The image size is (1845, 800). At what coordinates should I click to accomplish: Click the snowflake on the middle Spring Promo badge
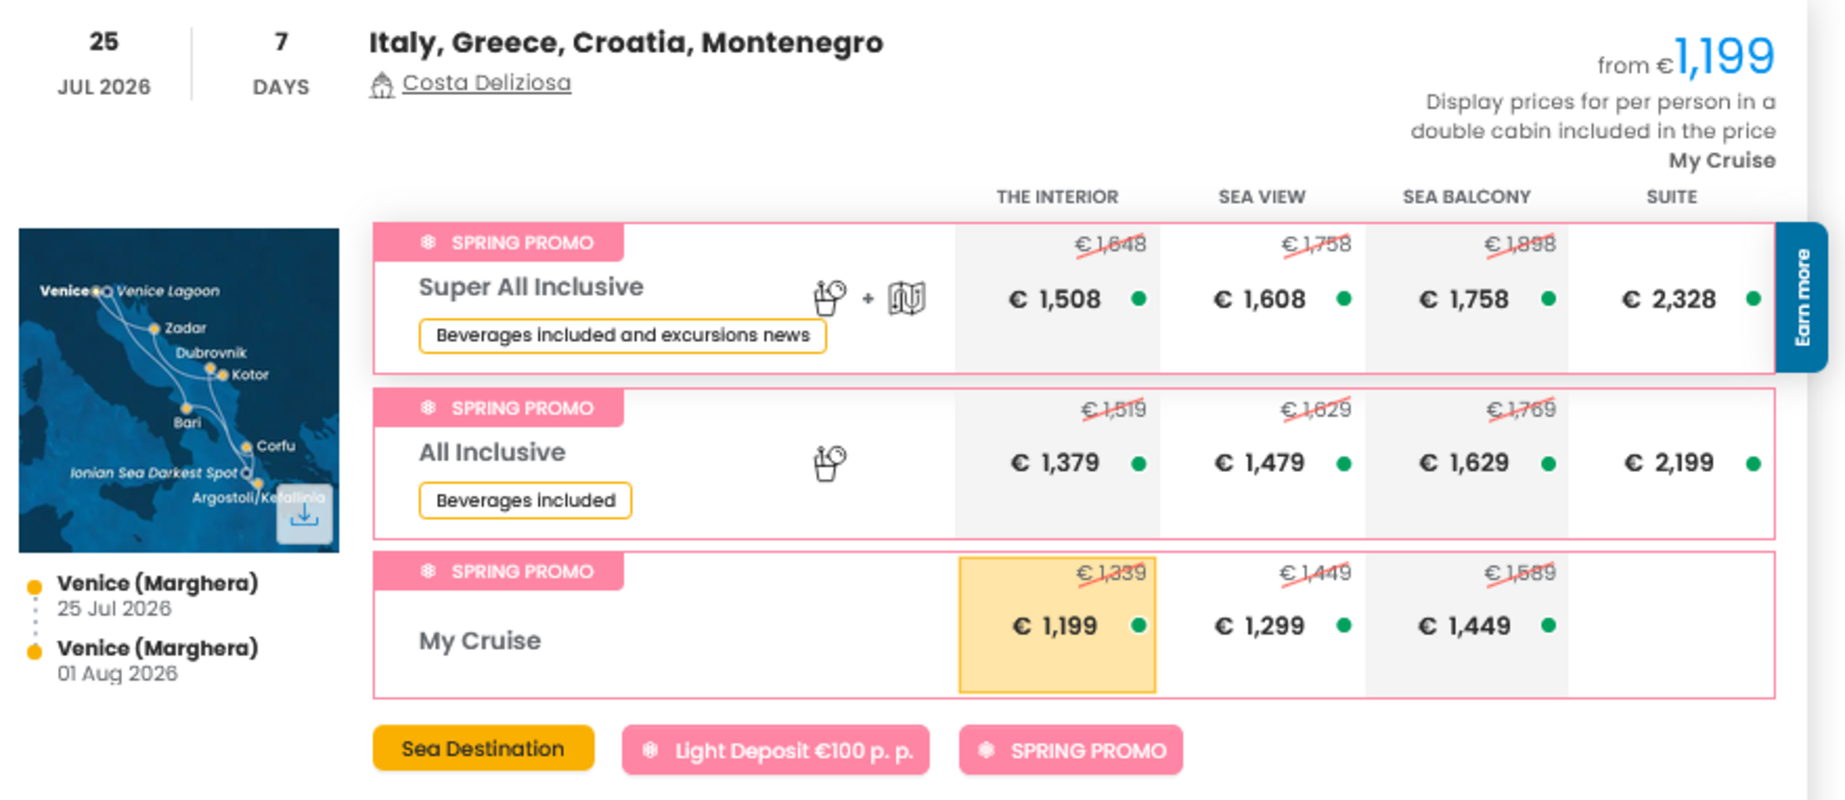pos(428,408)
